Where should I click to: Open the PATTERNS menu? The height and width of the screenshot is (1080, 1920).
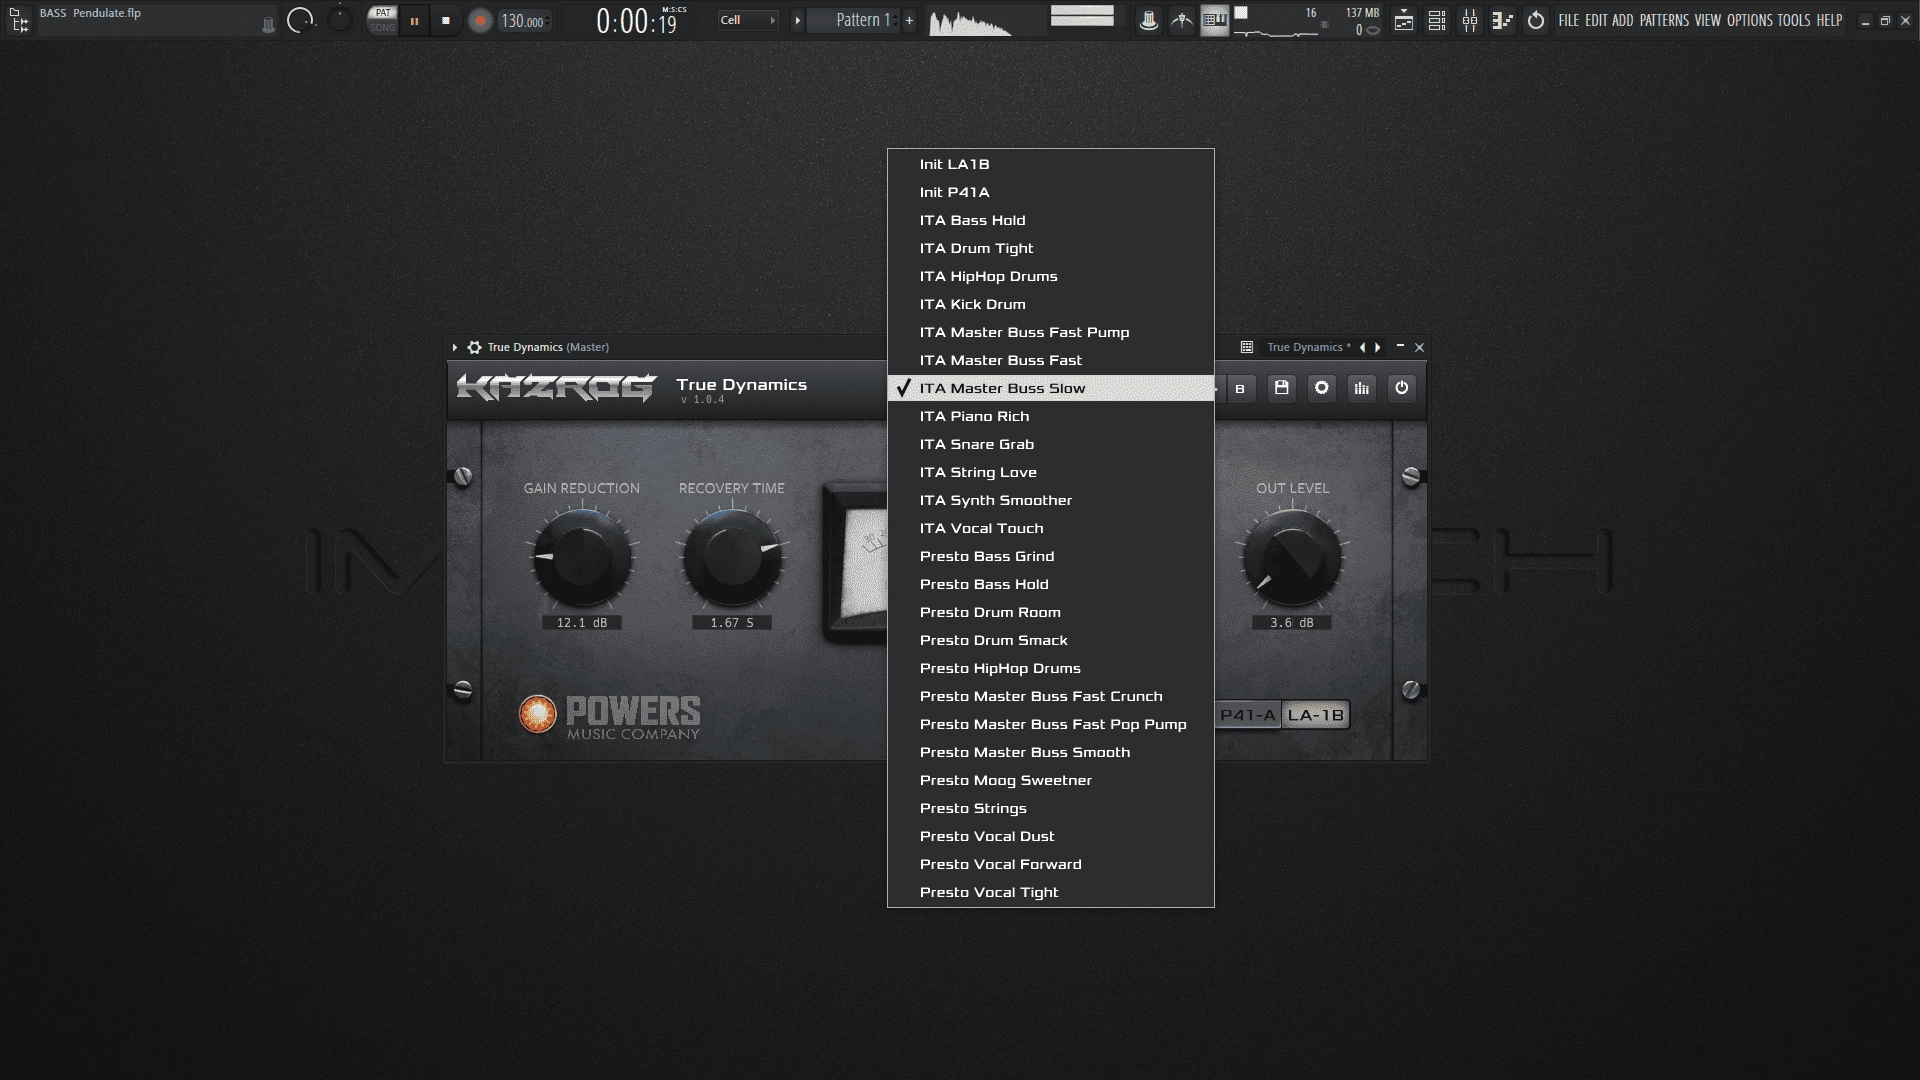[x=1664, y=20]
